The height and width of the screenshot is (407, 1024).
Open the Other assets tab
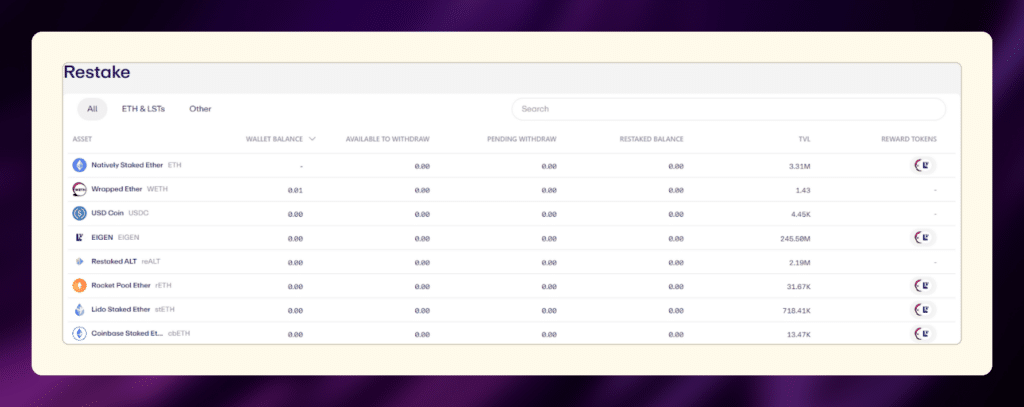(x=200, y=109)
